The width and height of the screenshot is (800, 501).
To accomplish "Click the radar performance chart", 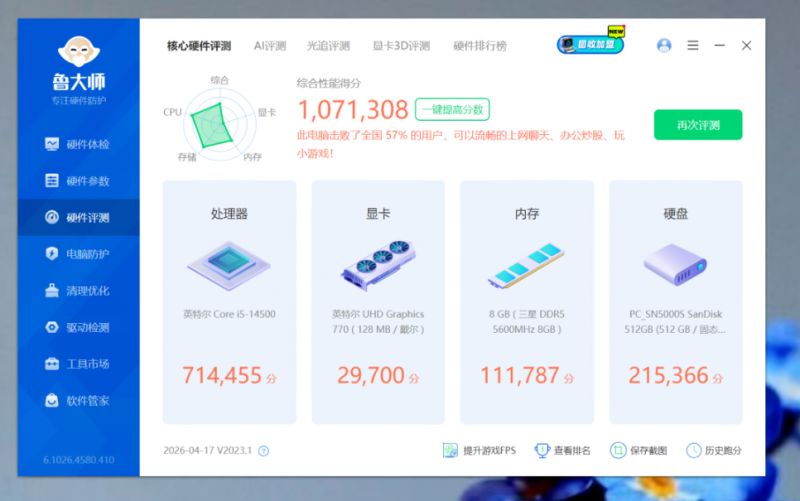I will coord(219,124).
